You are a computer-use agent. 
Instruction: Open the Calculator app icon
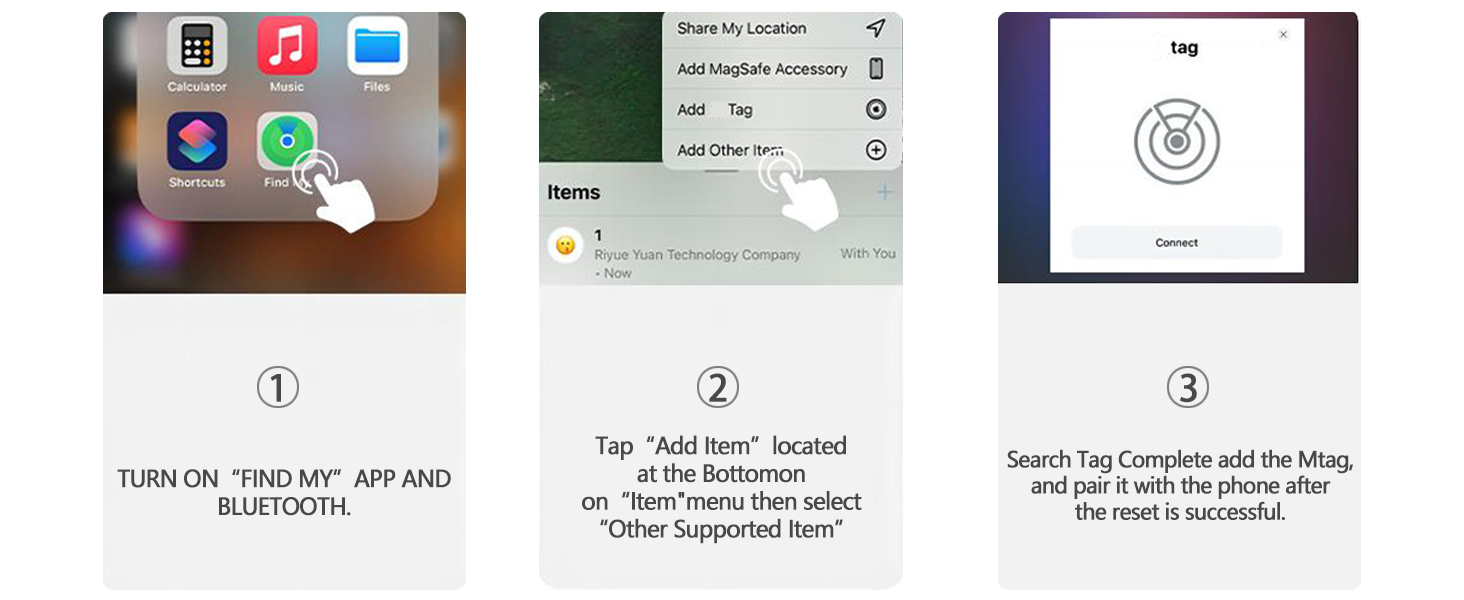point(197,46)
